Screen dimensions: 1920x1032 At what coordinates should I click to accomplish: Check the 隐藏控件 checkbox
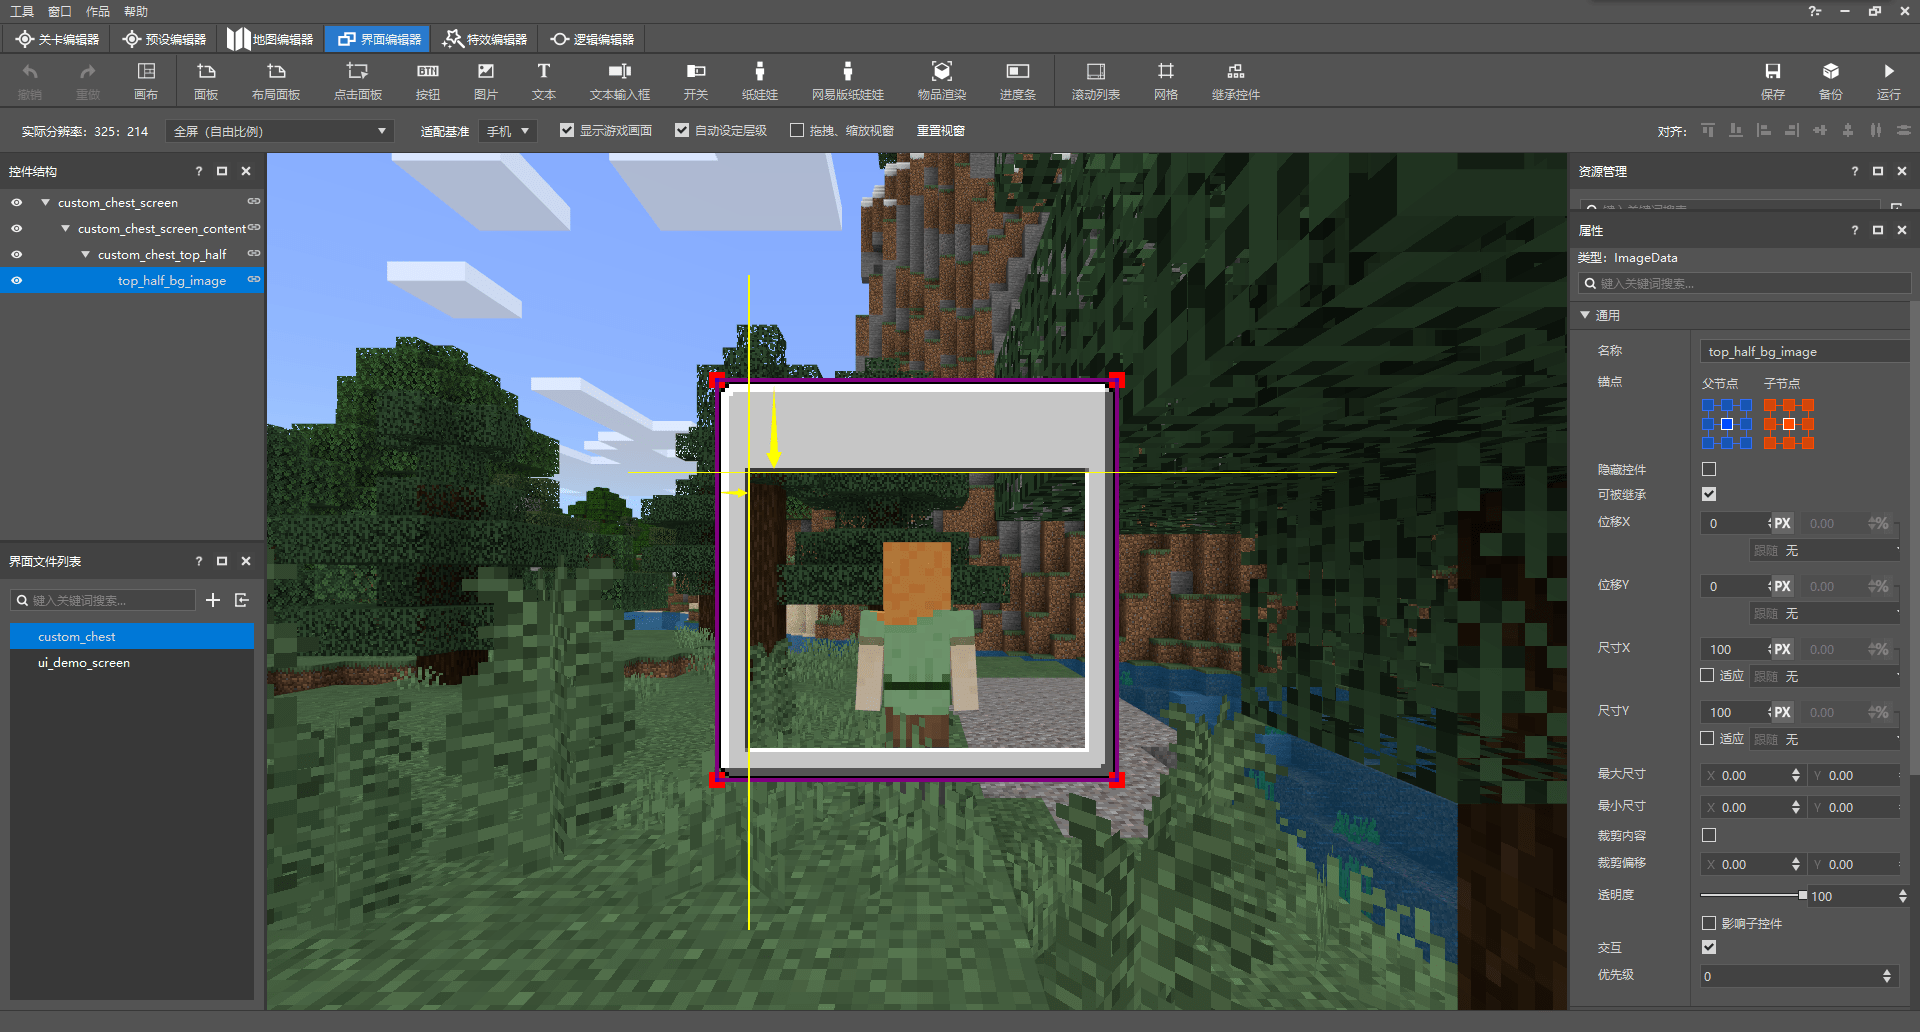(1709, 469)
